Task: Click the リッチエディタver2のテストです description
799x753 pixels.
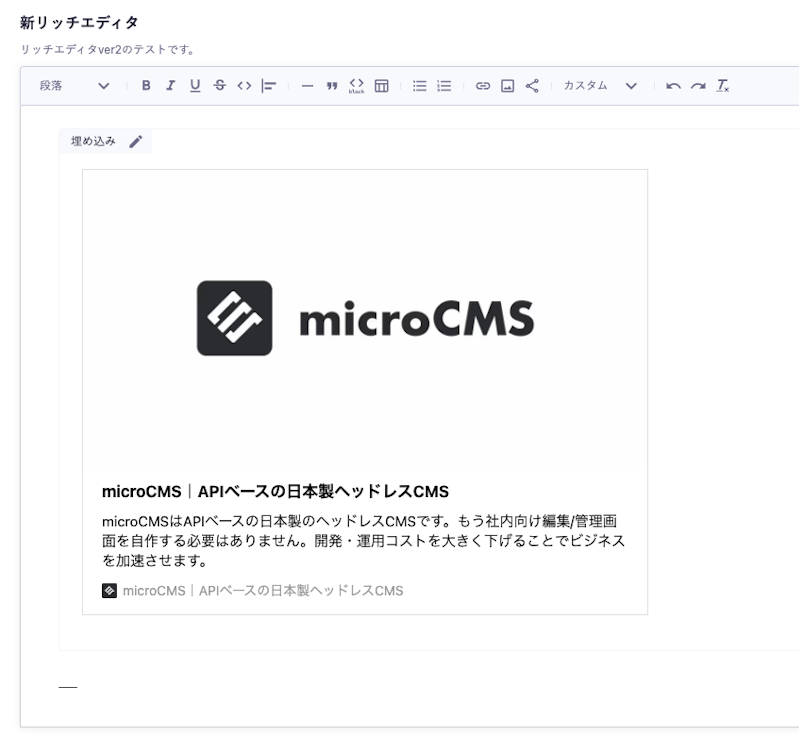Action: (x=108, y=49)
